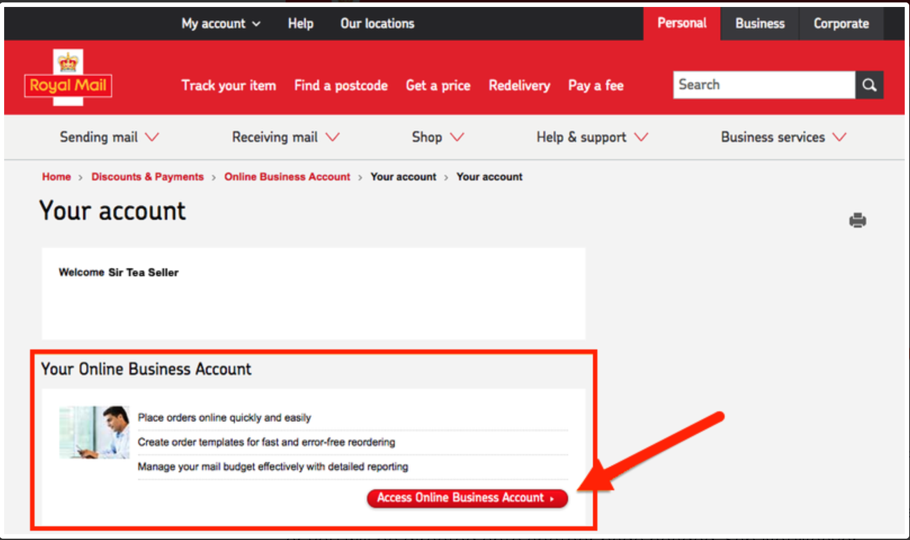Screen dimensions: 910x540
Task: Expand the Shop menu
Action: tap(438, 137)
